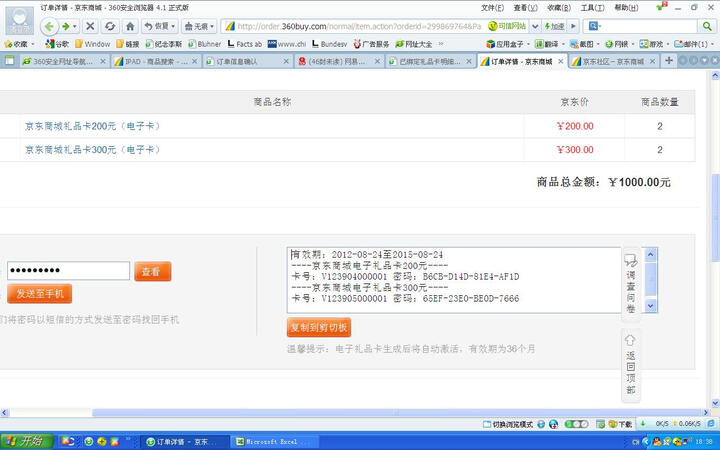720x450 pixels.
Task: Reload the page using the refresh icon
Action: point(110,26)
